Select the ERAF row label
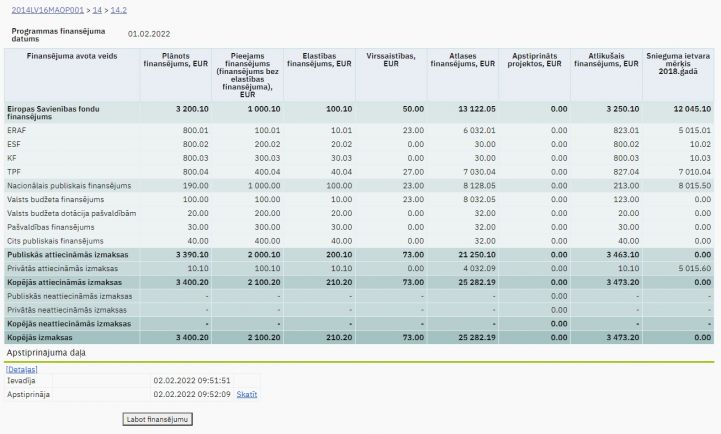 17,130
